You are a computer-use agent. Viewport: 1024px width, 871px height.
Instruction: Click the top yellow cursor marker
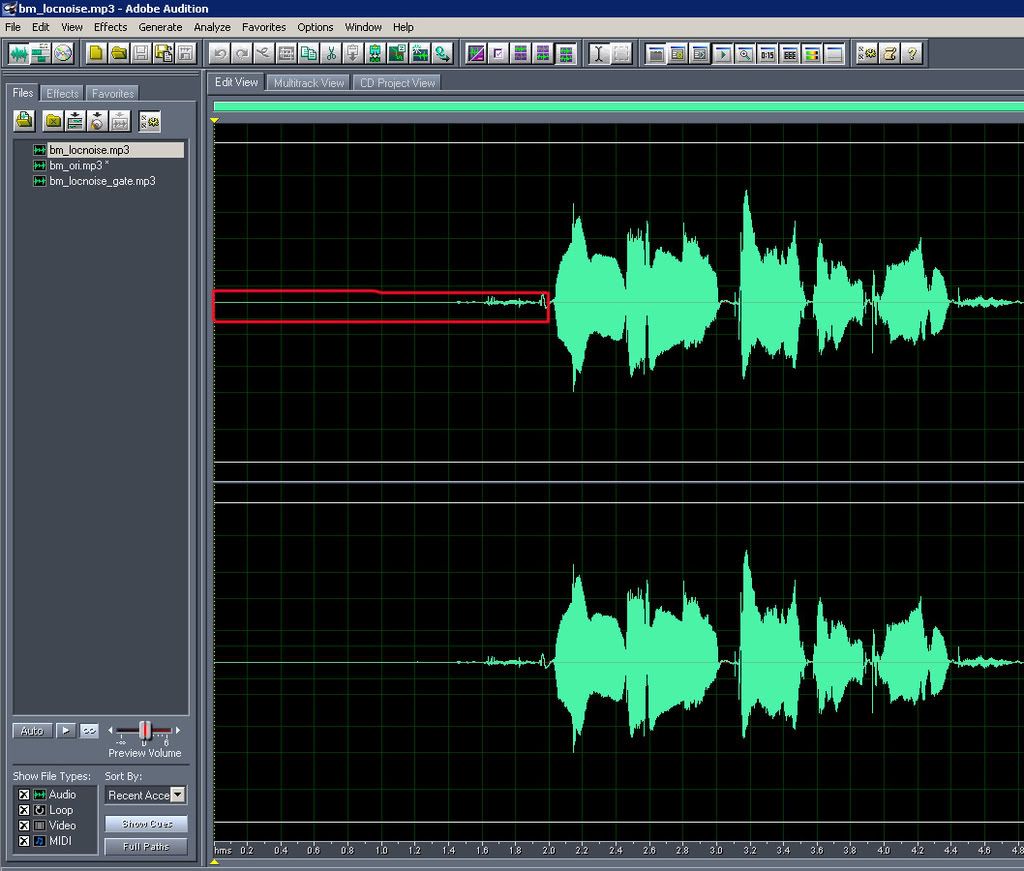(214, 120)
